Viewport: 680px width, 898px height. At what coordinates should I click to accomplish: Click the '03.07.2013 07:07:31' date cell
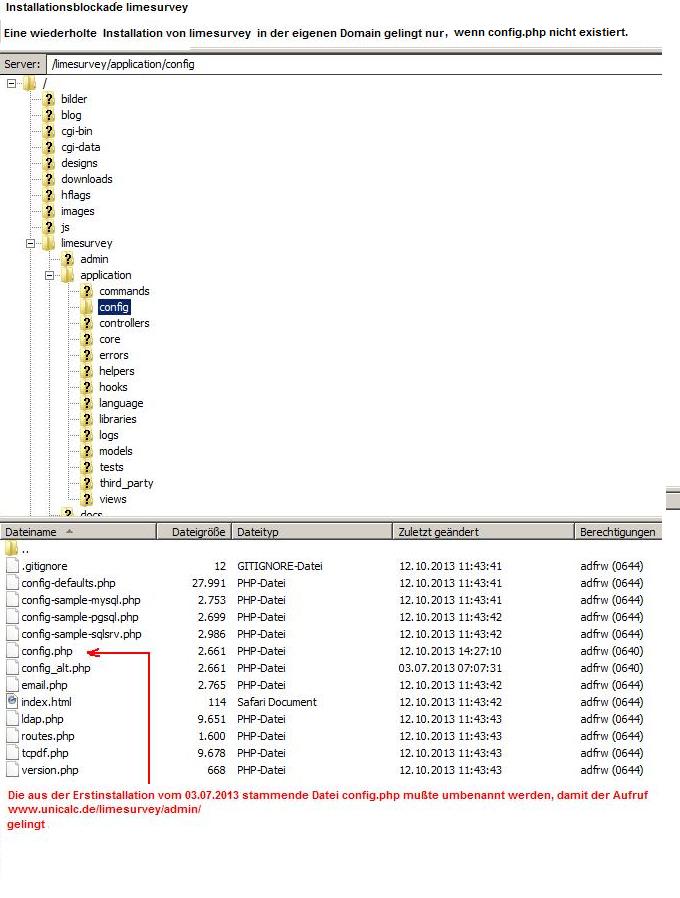[450, 668]
